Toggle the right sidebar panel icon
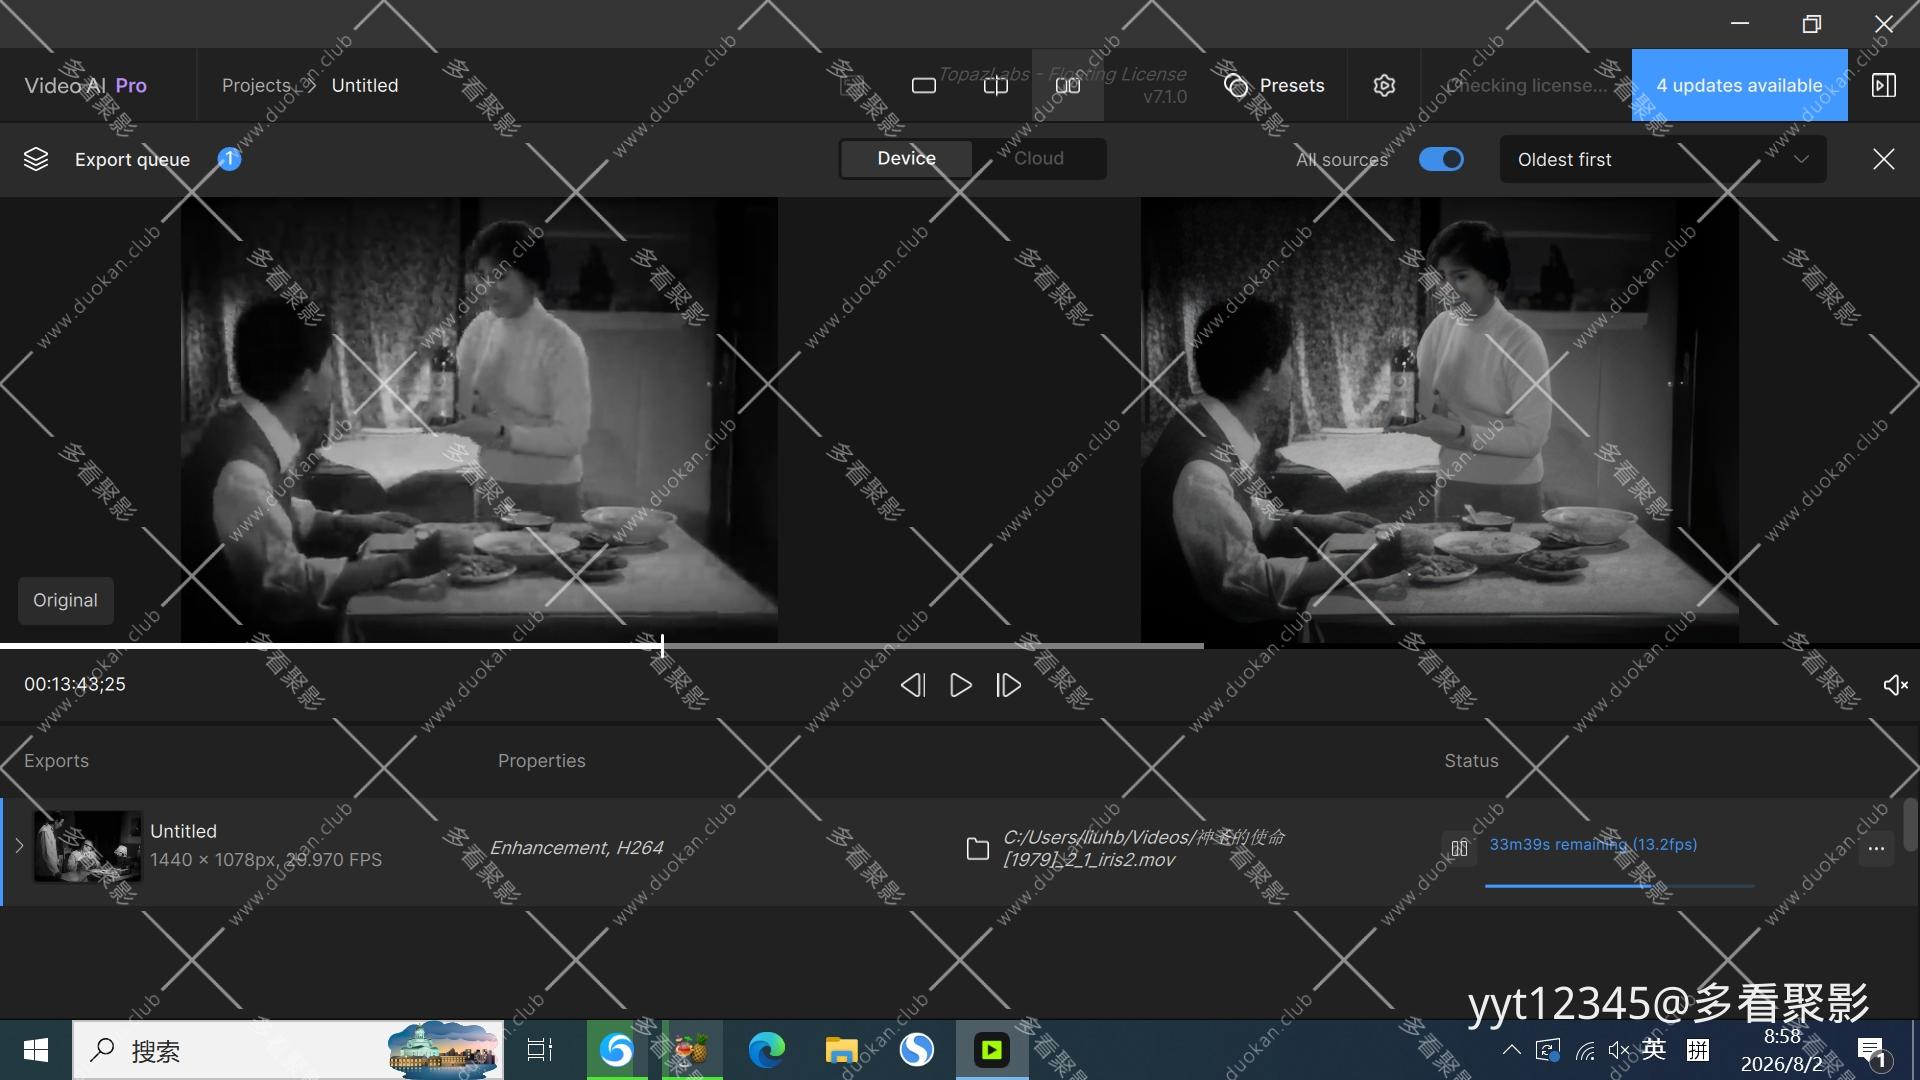Viewport: 1920px width, 1080px height. [x=1884, y=86]
